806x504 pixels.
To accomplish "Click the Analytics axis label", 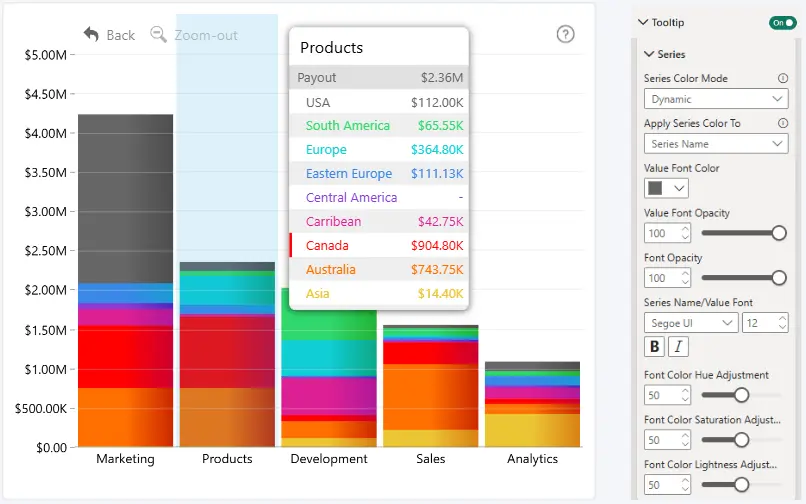I will [x=533, y=459].
